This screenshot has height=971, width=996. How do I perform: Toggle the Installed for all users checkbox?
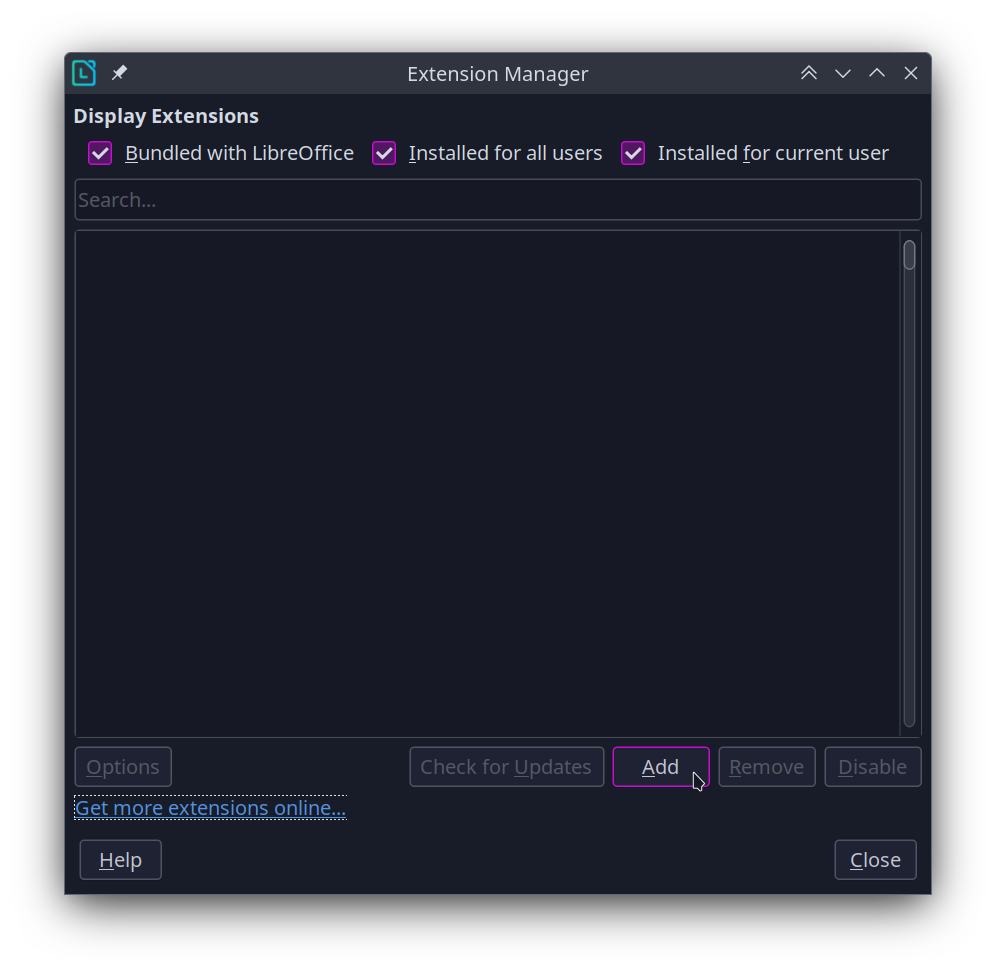click(384, 153)
